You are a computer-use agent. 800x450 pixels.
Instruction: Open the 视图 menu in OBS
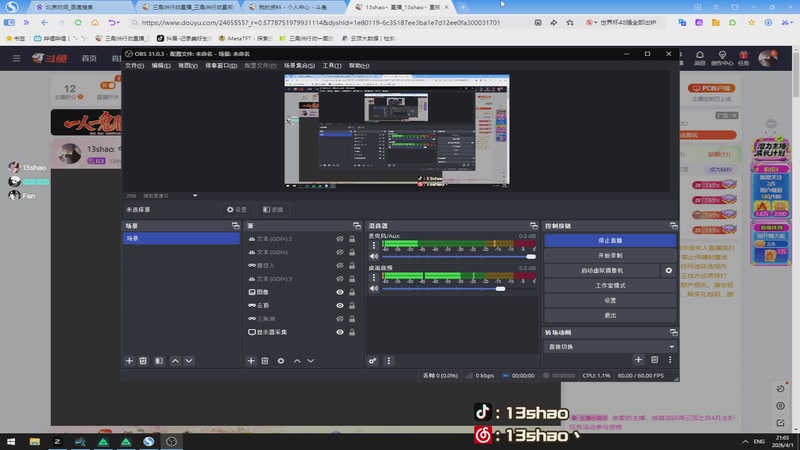pyautogui.click(x=188, y=65)
